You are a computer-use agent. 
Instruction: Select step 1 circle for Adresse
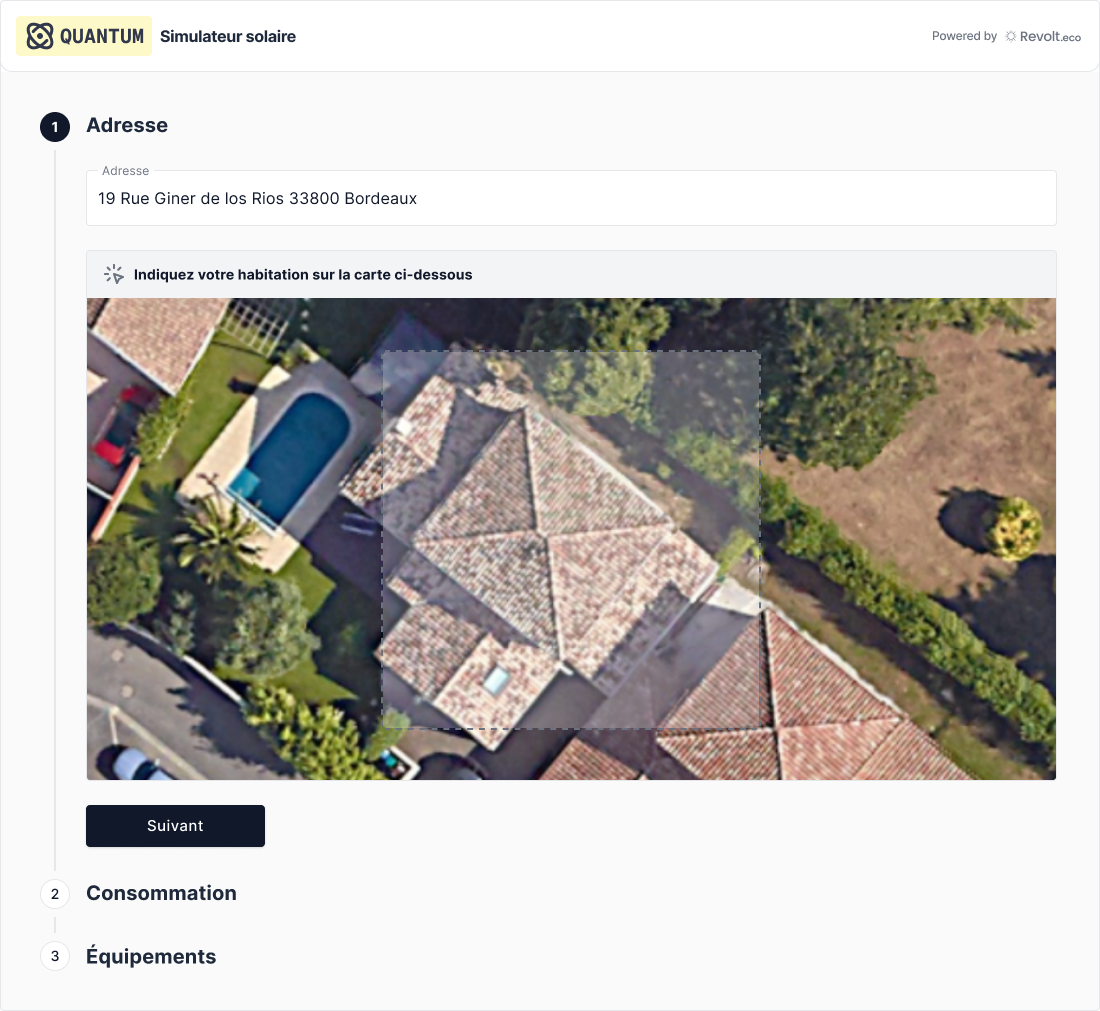pos(55,127)
